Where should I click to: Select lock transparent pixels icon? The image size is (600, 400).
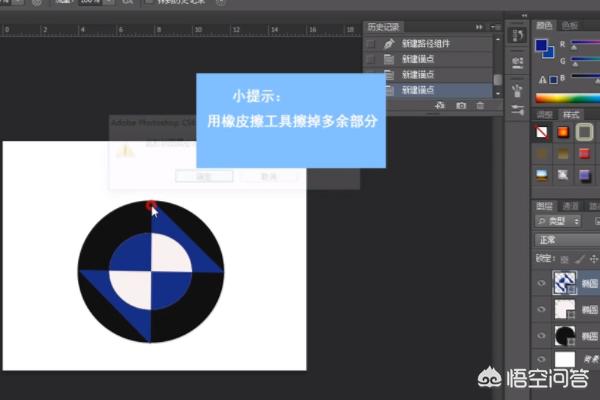tap(564, 260)
